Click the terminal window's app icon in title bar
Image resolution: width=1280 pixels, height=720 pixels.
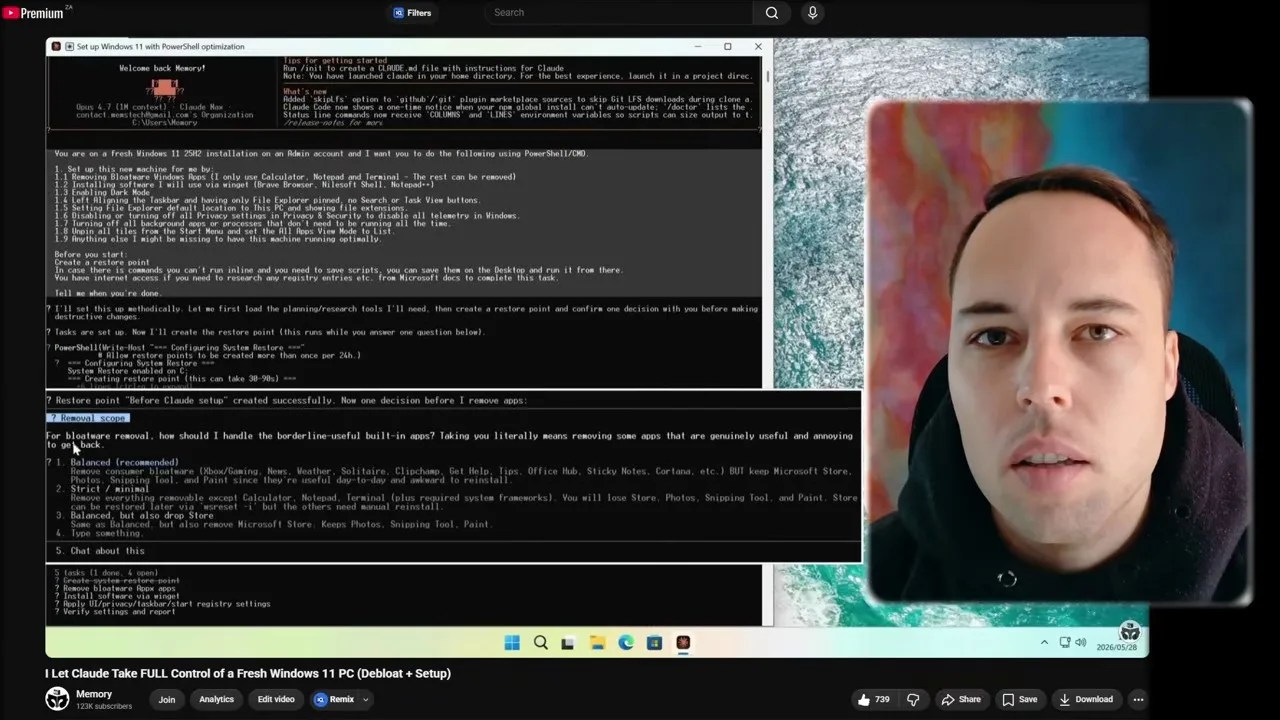(x=56, y=47)
